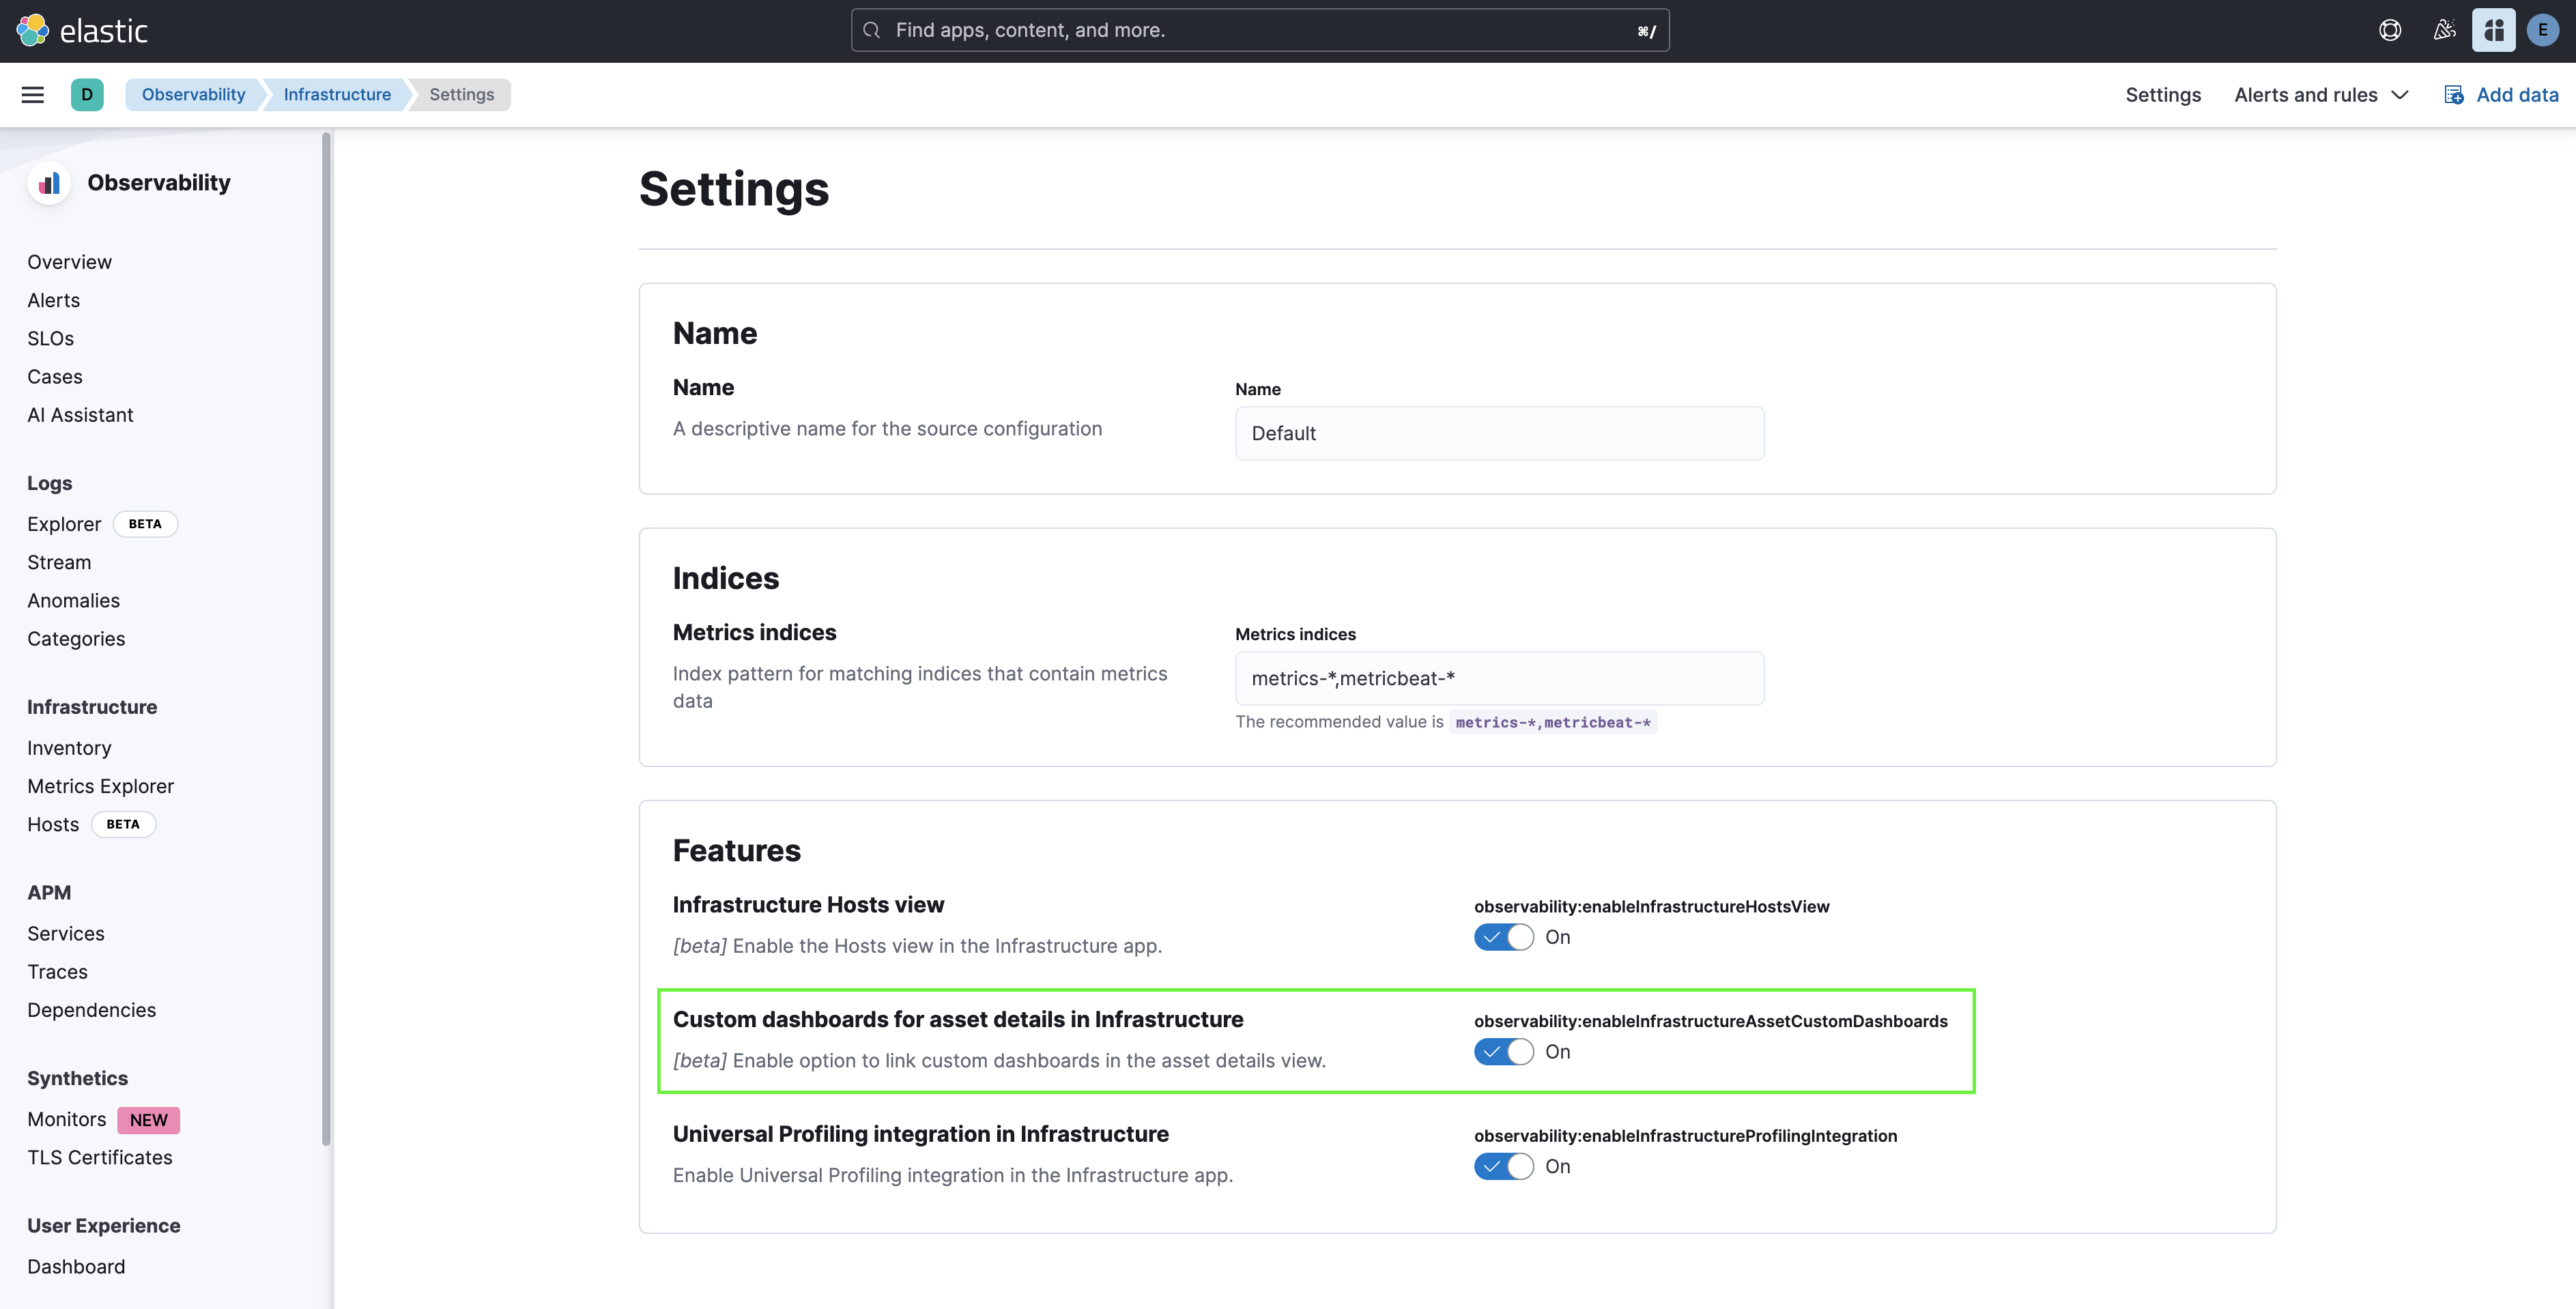This screenshot has height=1309, width=2576.
Task: Click the search magnifier icon
Action: click(872, 31)
